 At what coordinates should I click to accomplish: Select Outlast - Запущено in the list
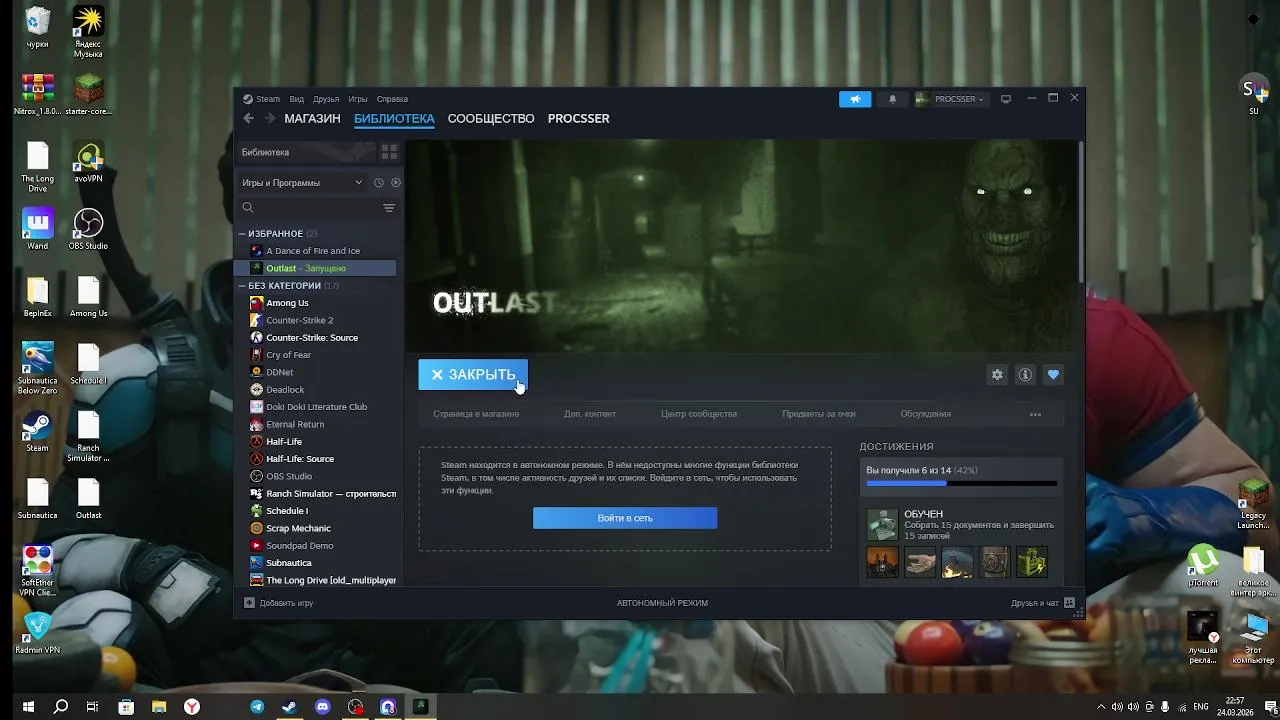315,268
